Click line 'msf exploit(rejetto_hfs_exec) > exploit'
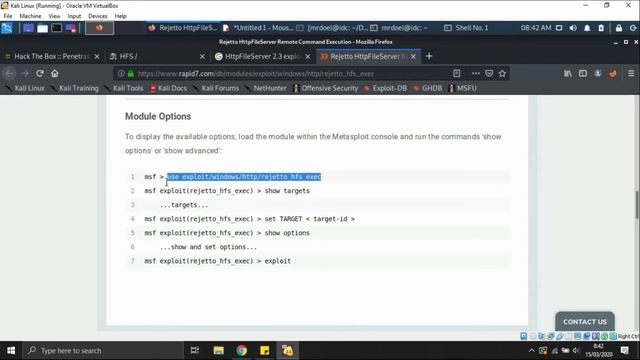 [x=218, y=261]
